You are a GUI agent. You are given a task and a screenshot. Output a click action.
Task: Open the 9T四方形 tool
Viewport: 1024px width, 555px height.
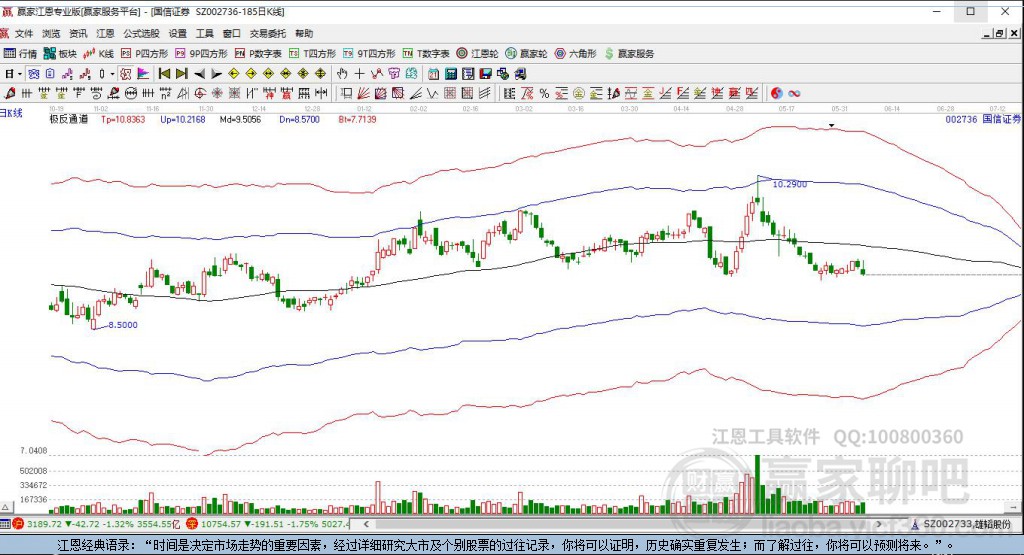click(x=369, y=54)
